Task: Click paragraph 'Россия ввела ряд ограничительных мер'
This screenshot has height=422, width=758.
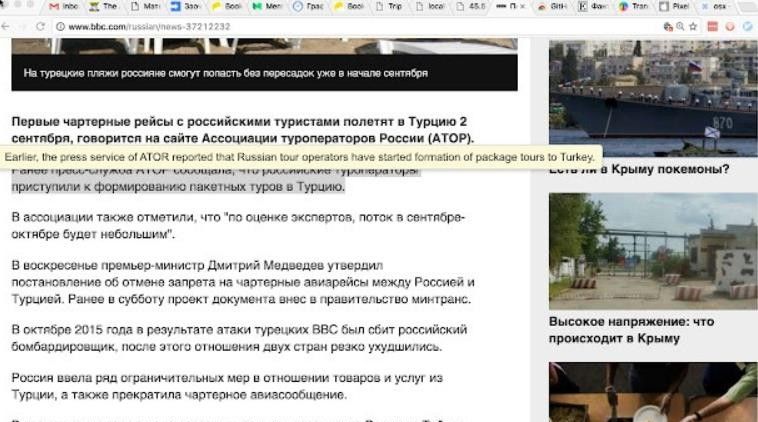Action: pos(227,386)
